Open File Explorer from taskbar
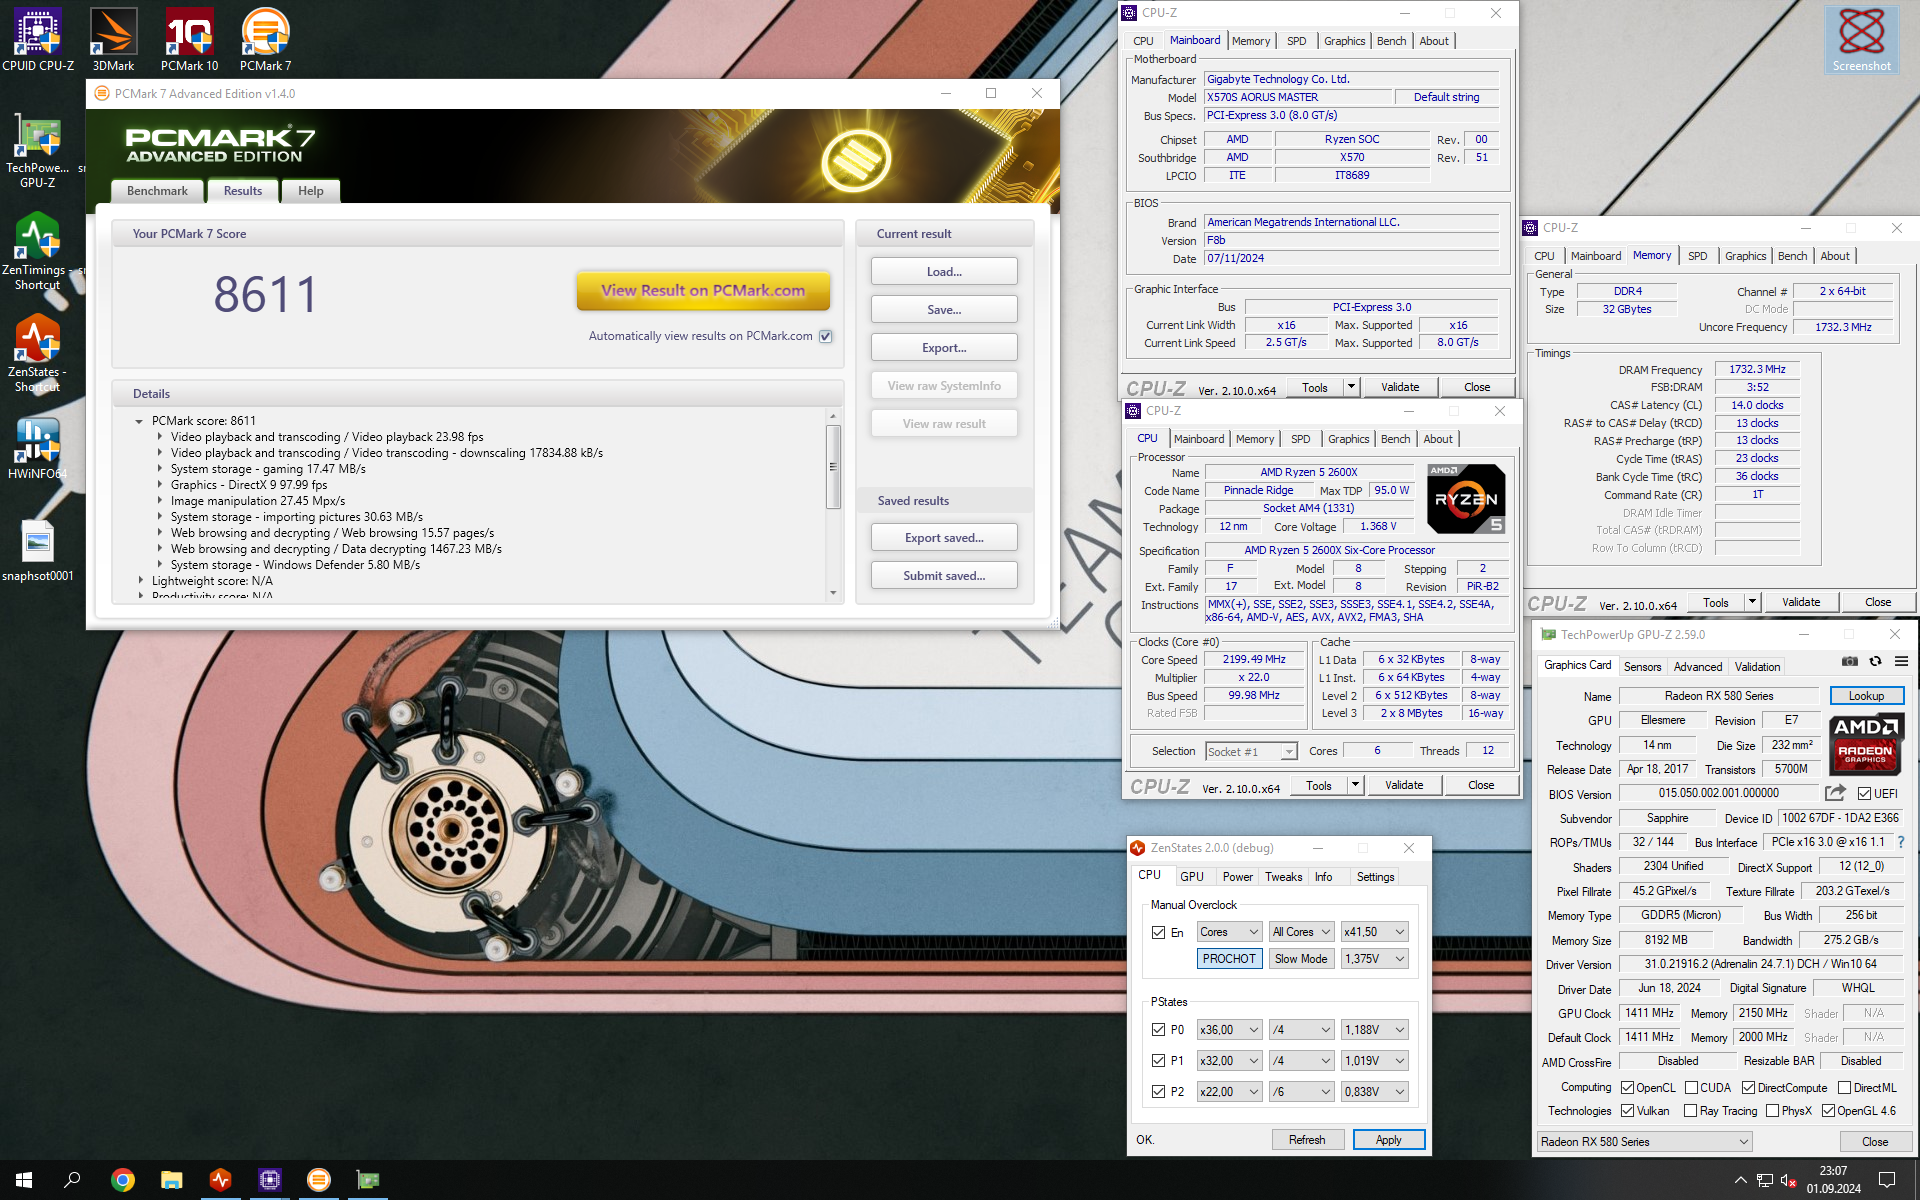The image size is (1920, 1200). pos(171,1180)
